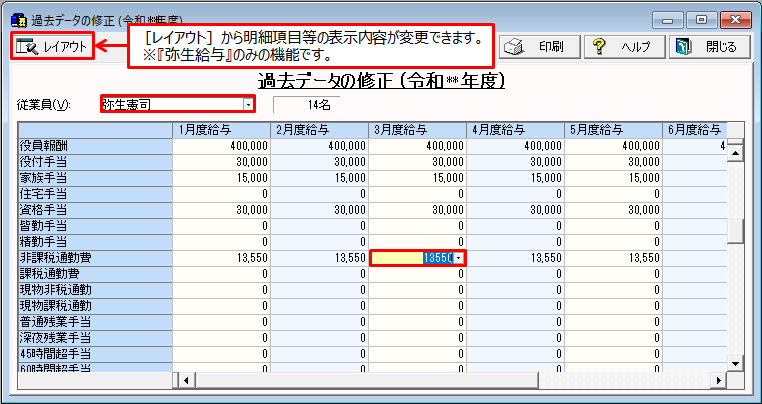Open ヘルプ help
This screenshot has width=762, height=404.
click(x=622, y=46)
